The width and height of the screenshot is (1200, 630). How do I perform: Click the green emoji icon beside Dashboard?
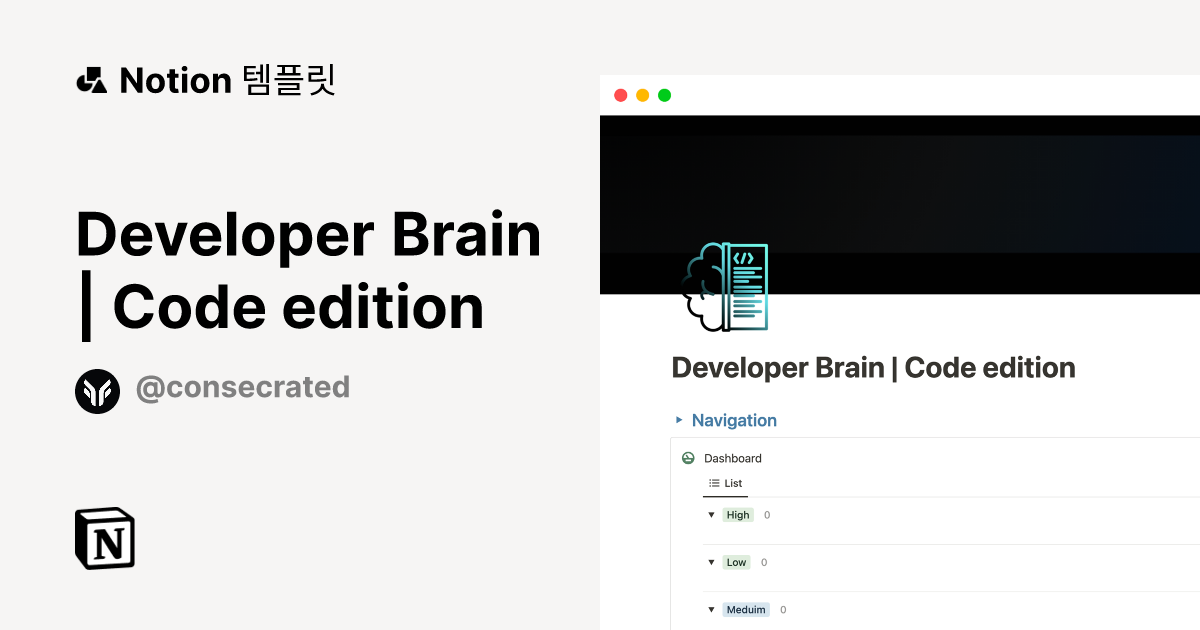pos(688,458)
